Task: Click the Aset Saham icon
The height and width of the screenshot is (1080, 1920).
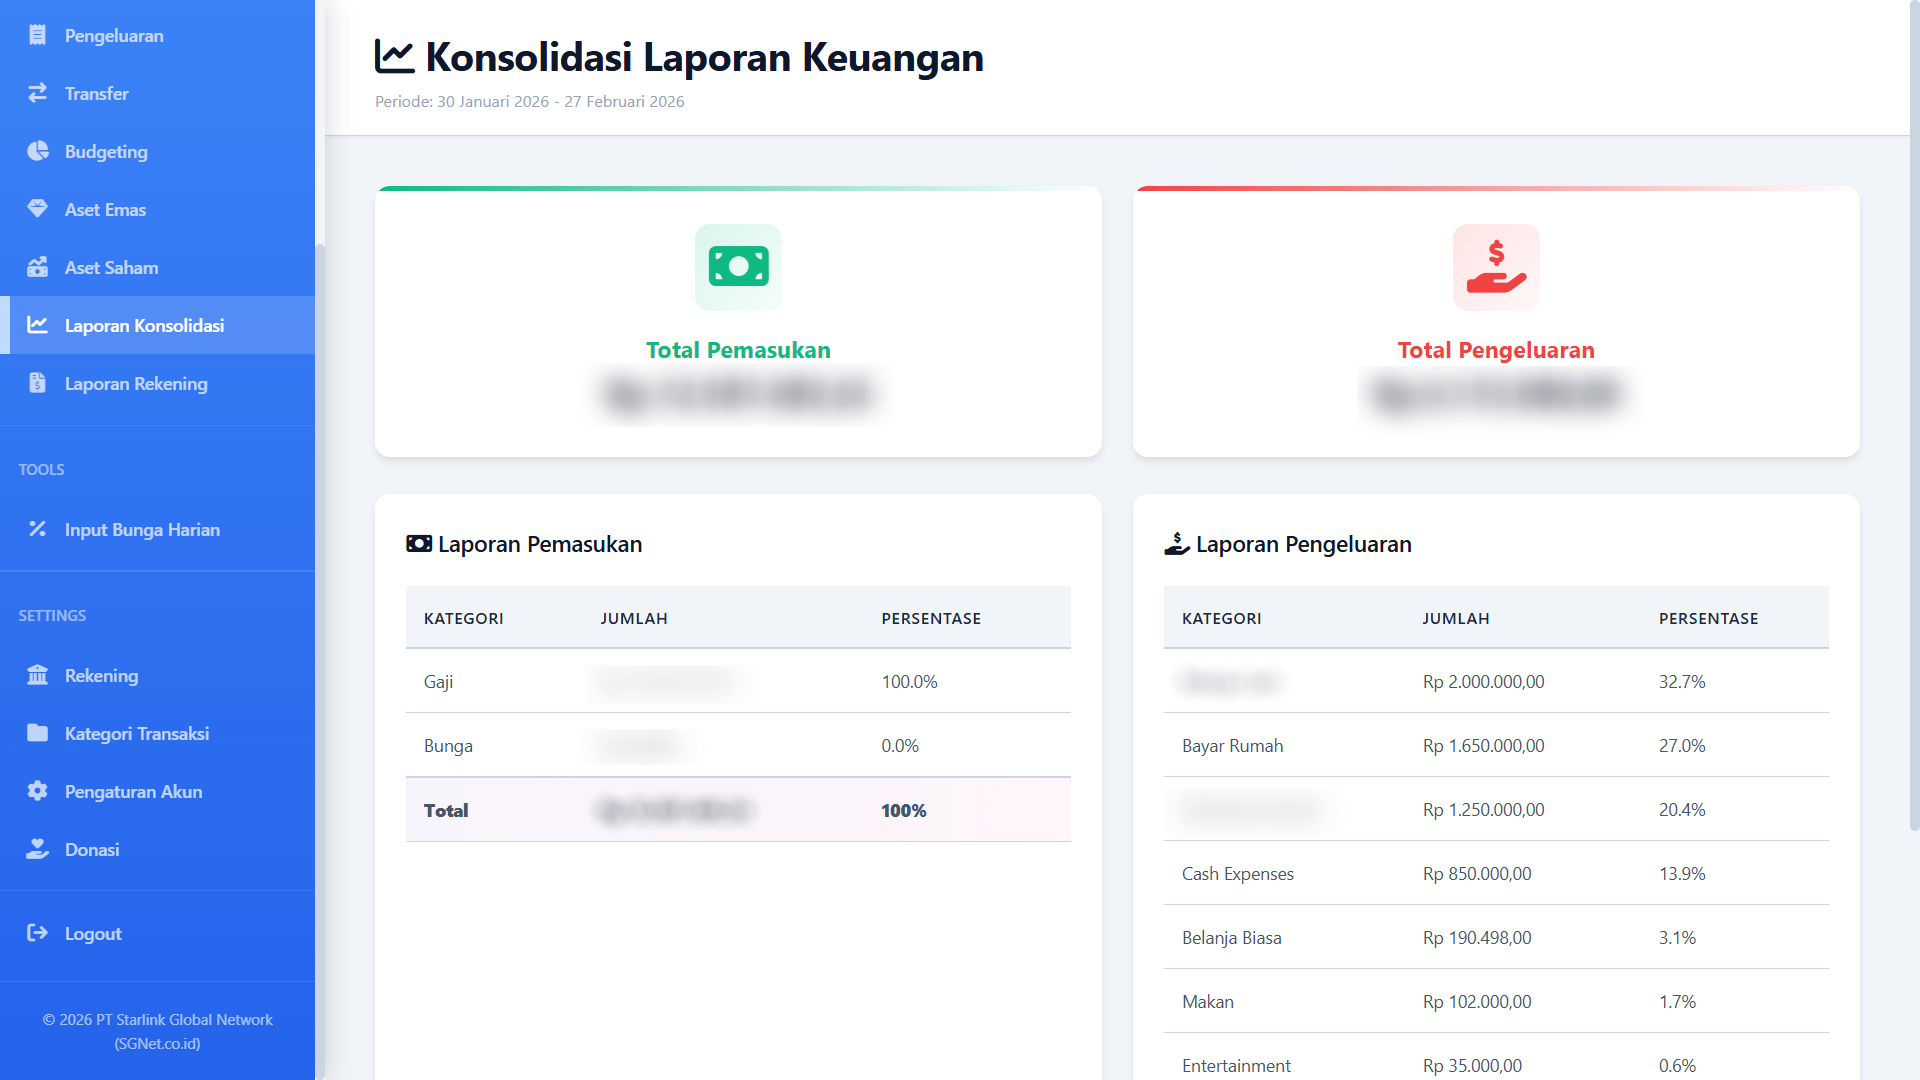Action: [x=37, y=267]
